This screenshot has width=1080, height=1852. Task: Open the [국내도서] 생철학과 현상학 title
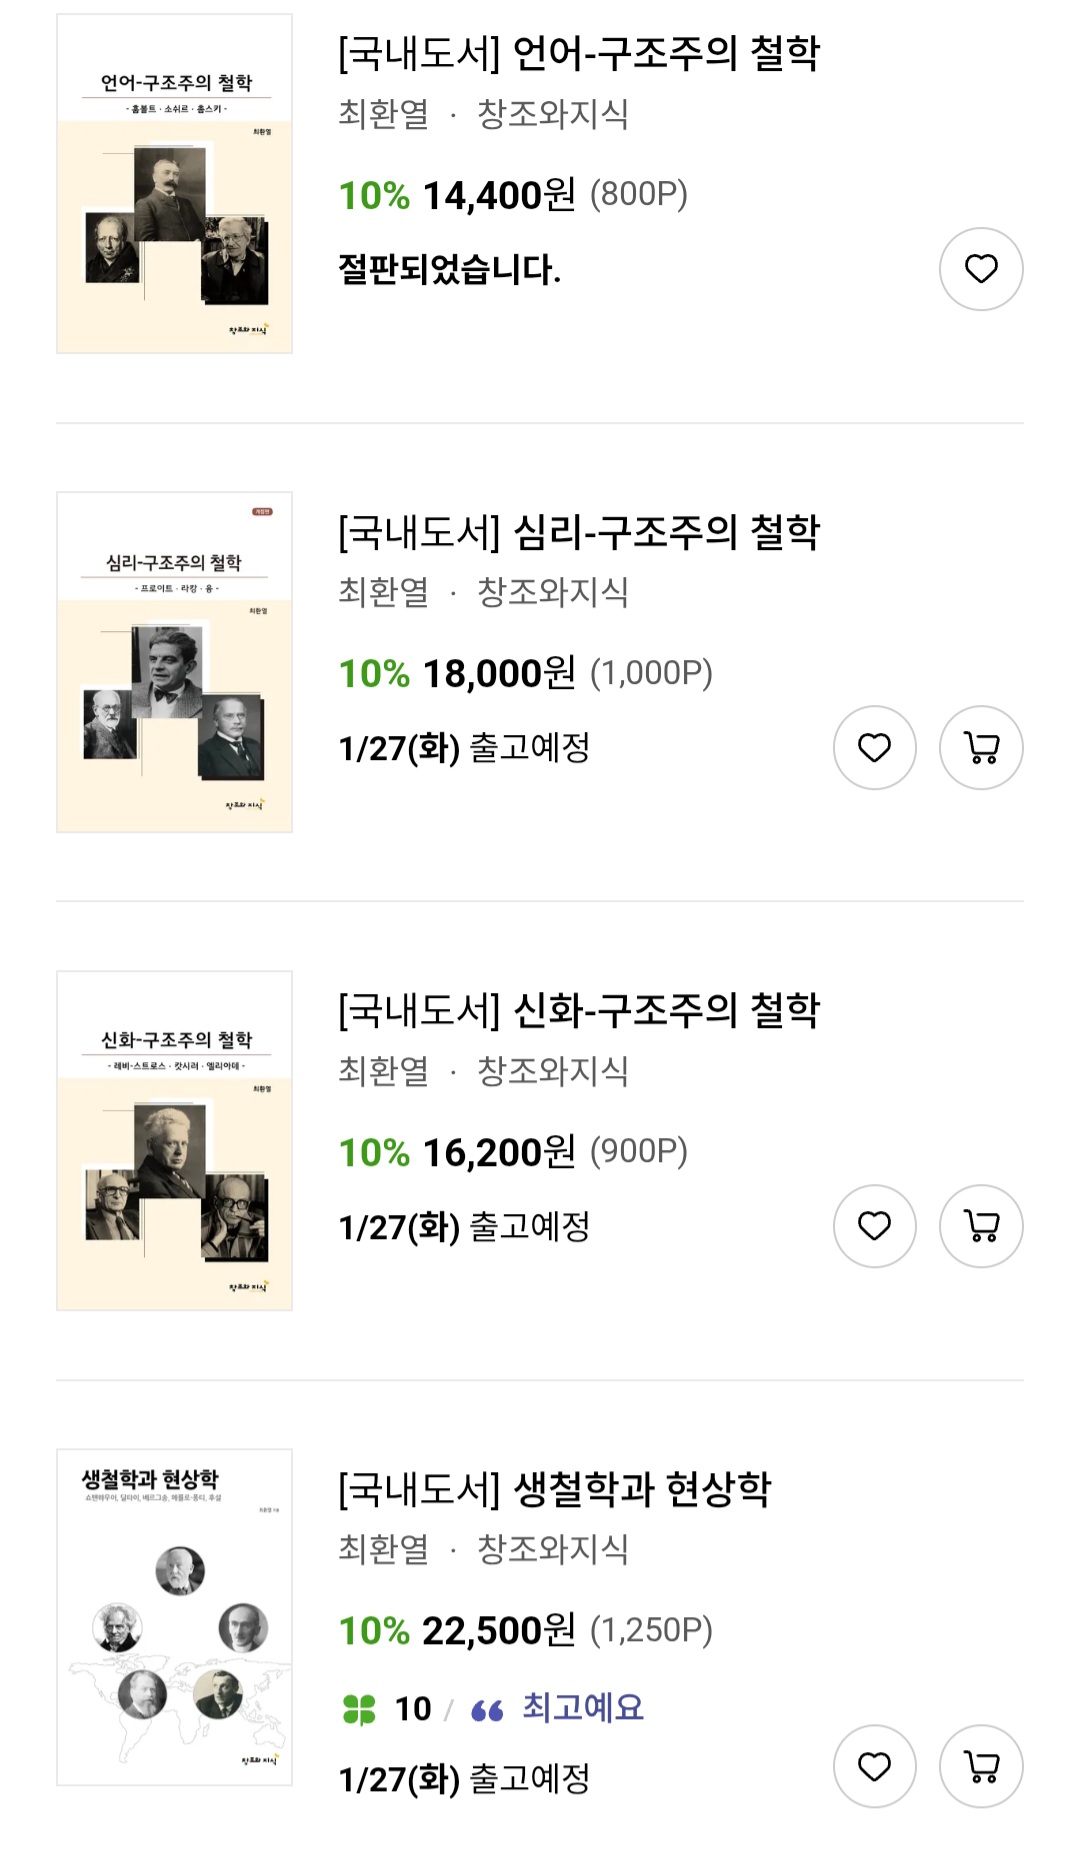tap(554, 1489)
